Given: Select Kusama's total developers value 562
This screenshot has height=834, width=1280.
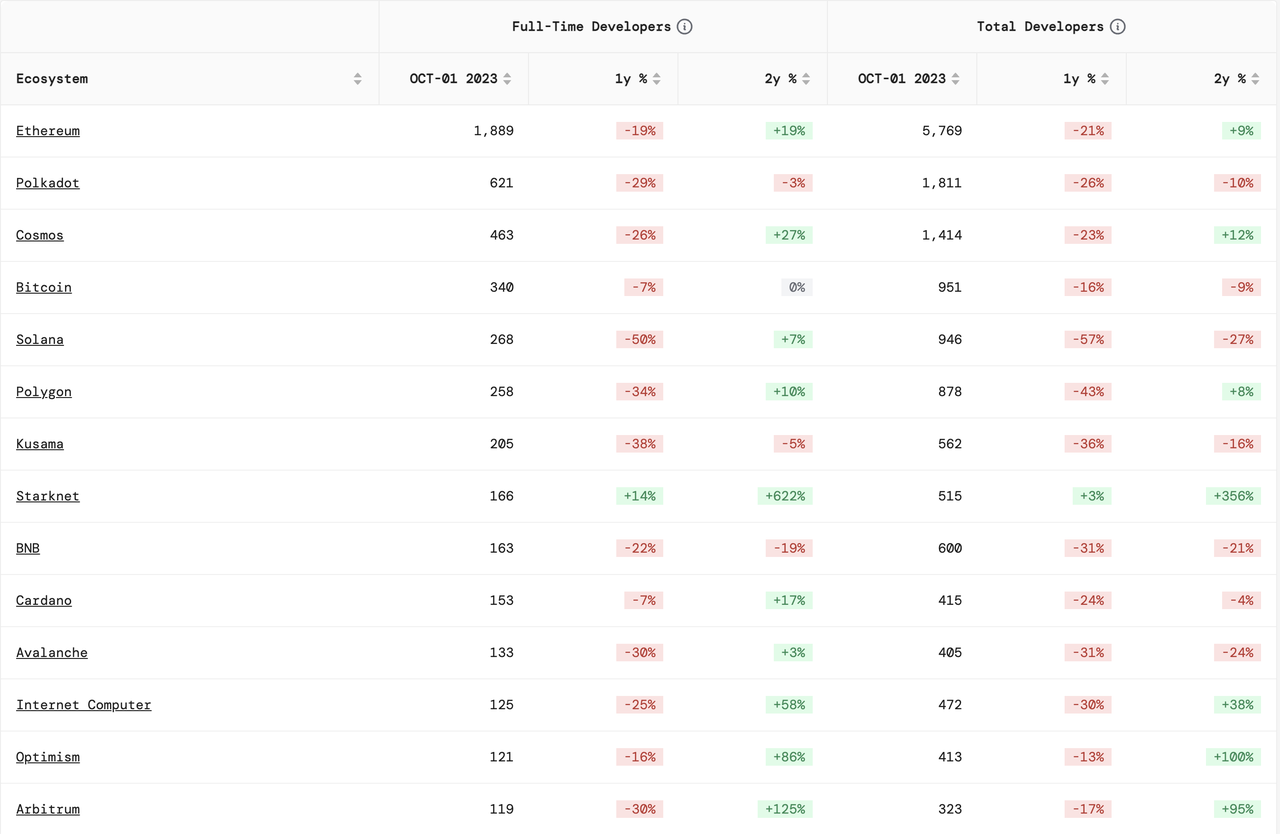Looking at the screenshot, I should pyautogui.click(x=950, y=444).
